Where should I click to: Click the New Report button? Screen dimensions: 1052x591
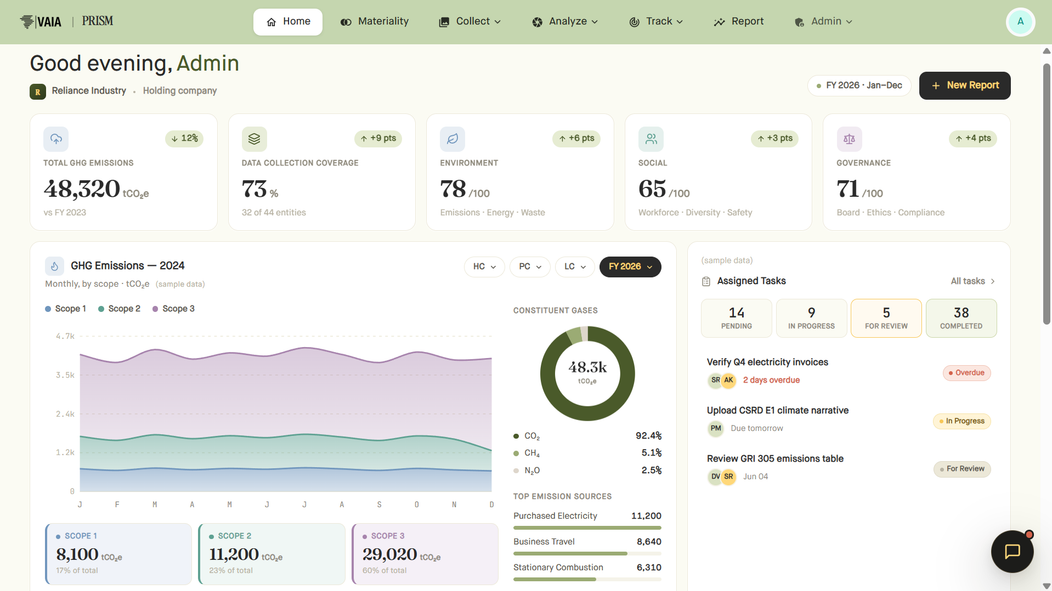[x=965, y=86]
